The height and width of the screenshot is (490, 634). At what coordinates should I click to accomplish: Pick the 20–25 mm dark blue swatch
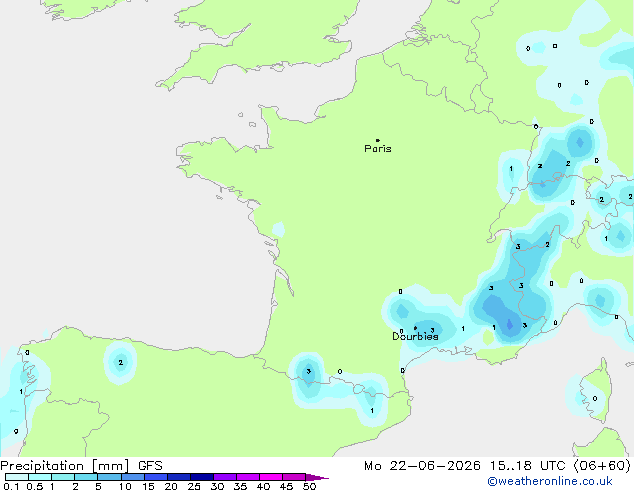click(x=179, y=477)
